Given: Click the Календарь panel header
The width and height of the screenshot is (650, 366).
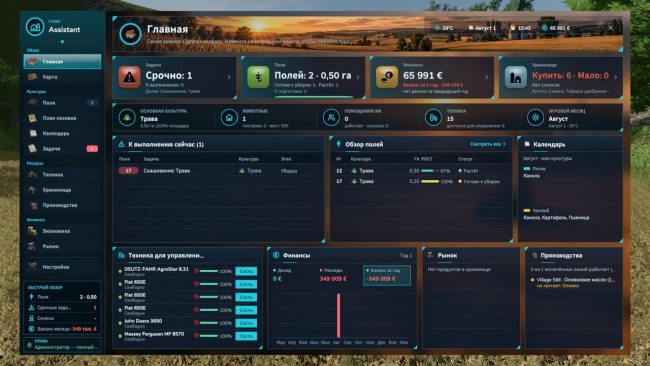Looking at the screenshot, I should (x=570, y=144).
